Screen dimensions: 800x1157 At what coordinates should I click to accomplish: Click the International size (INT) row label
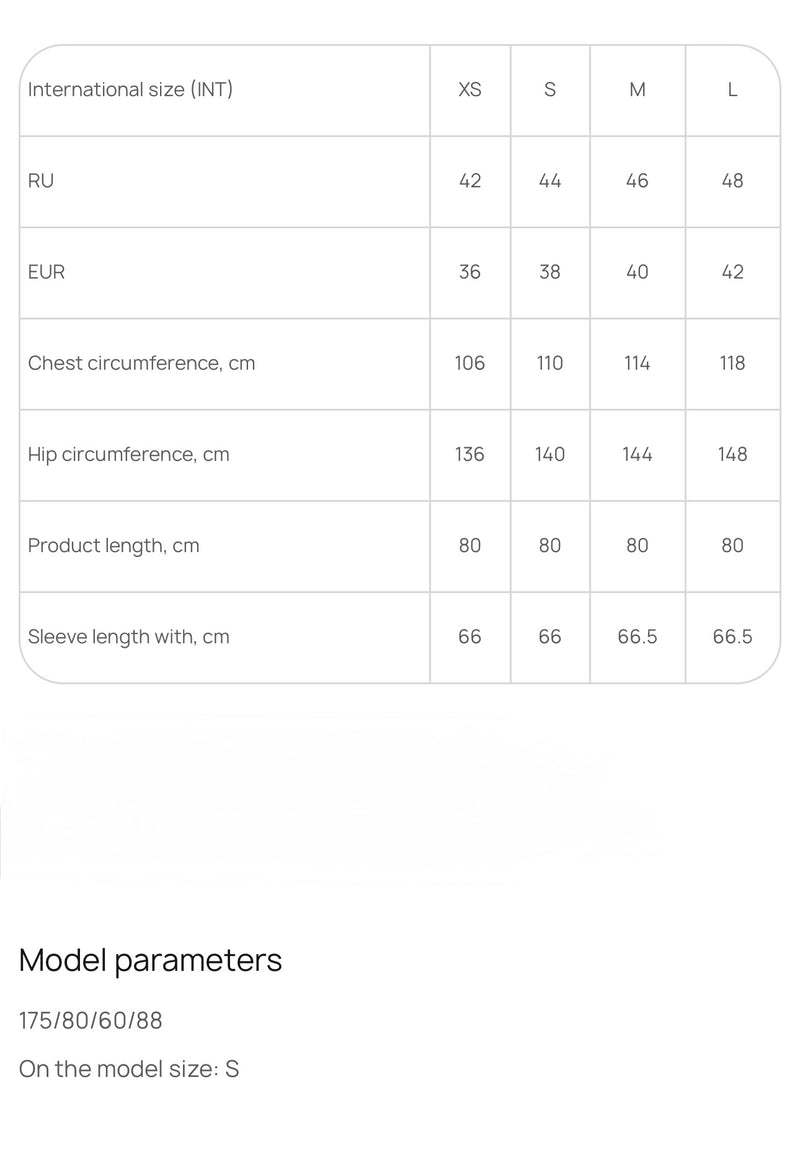click(130, 90)
